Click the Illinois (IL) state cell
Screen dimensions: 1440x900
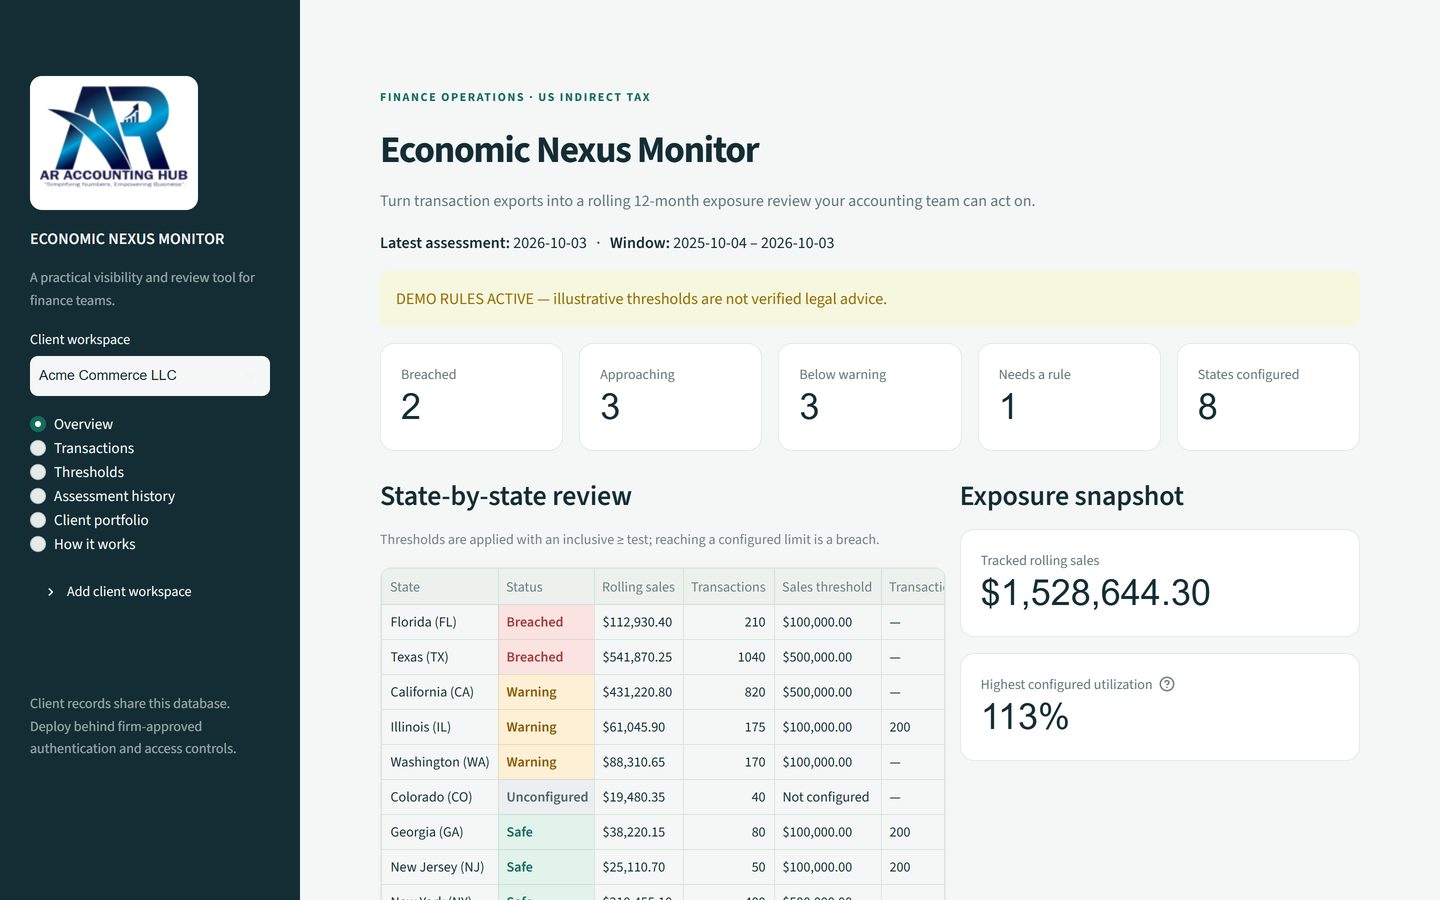(x=440, y=727)
